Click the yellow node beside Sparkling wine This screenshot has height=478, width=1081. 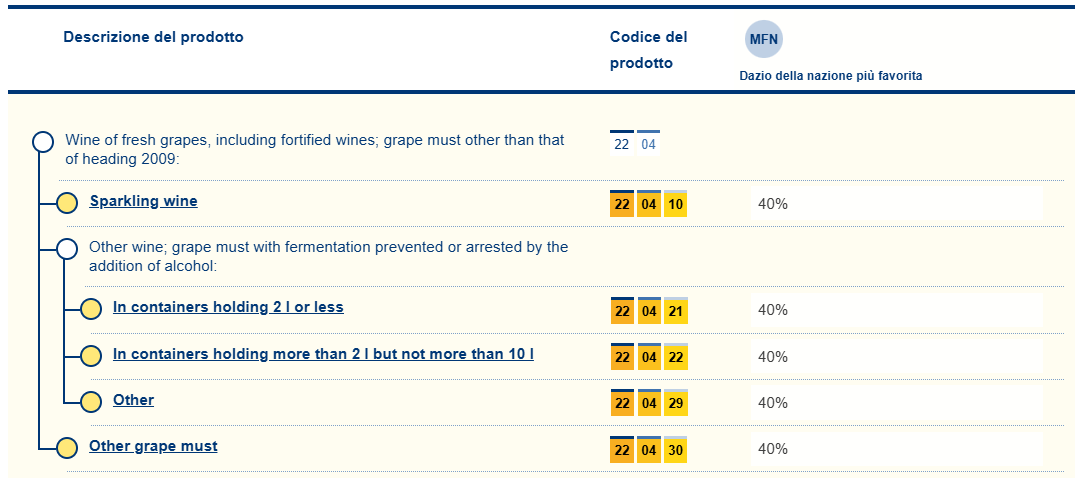click(67, 203)
